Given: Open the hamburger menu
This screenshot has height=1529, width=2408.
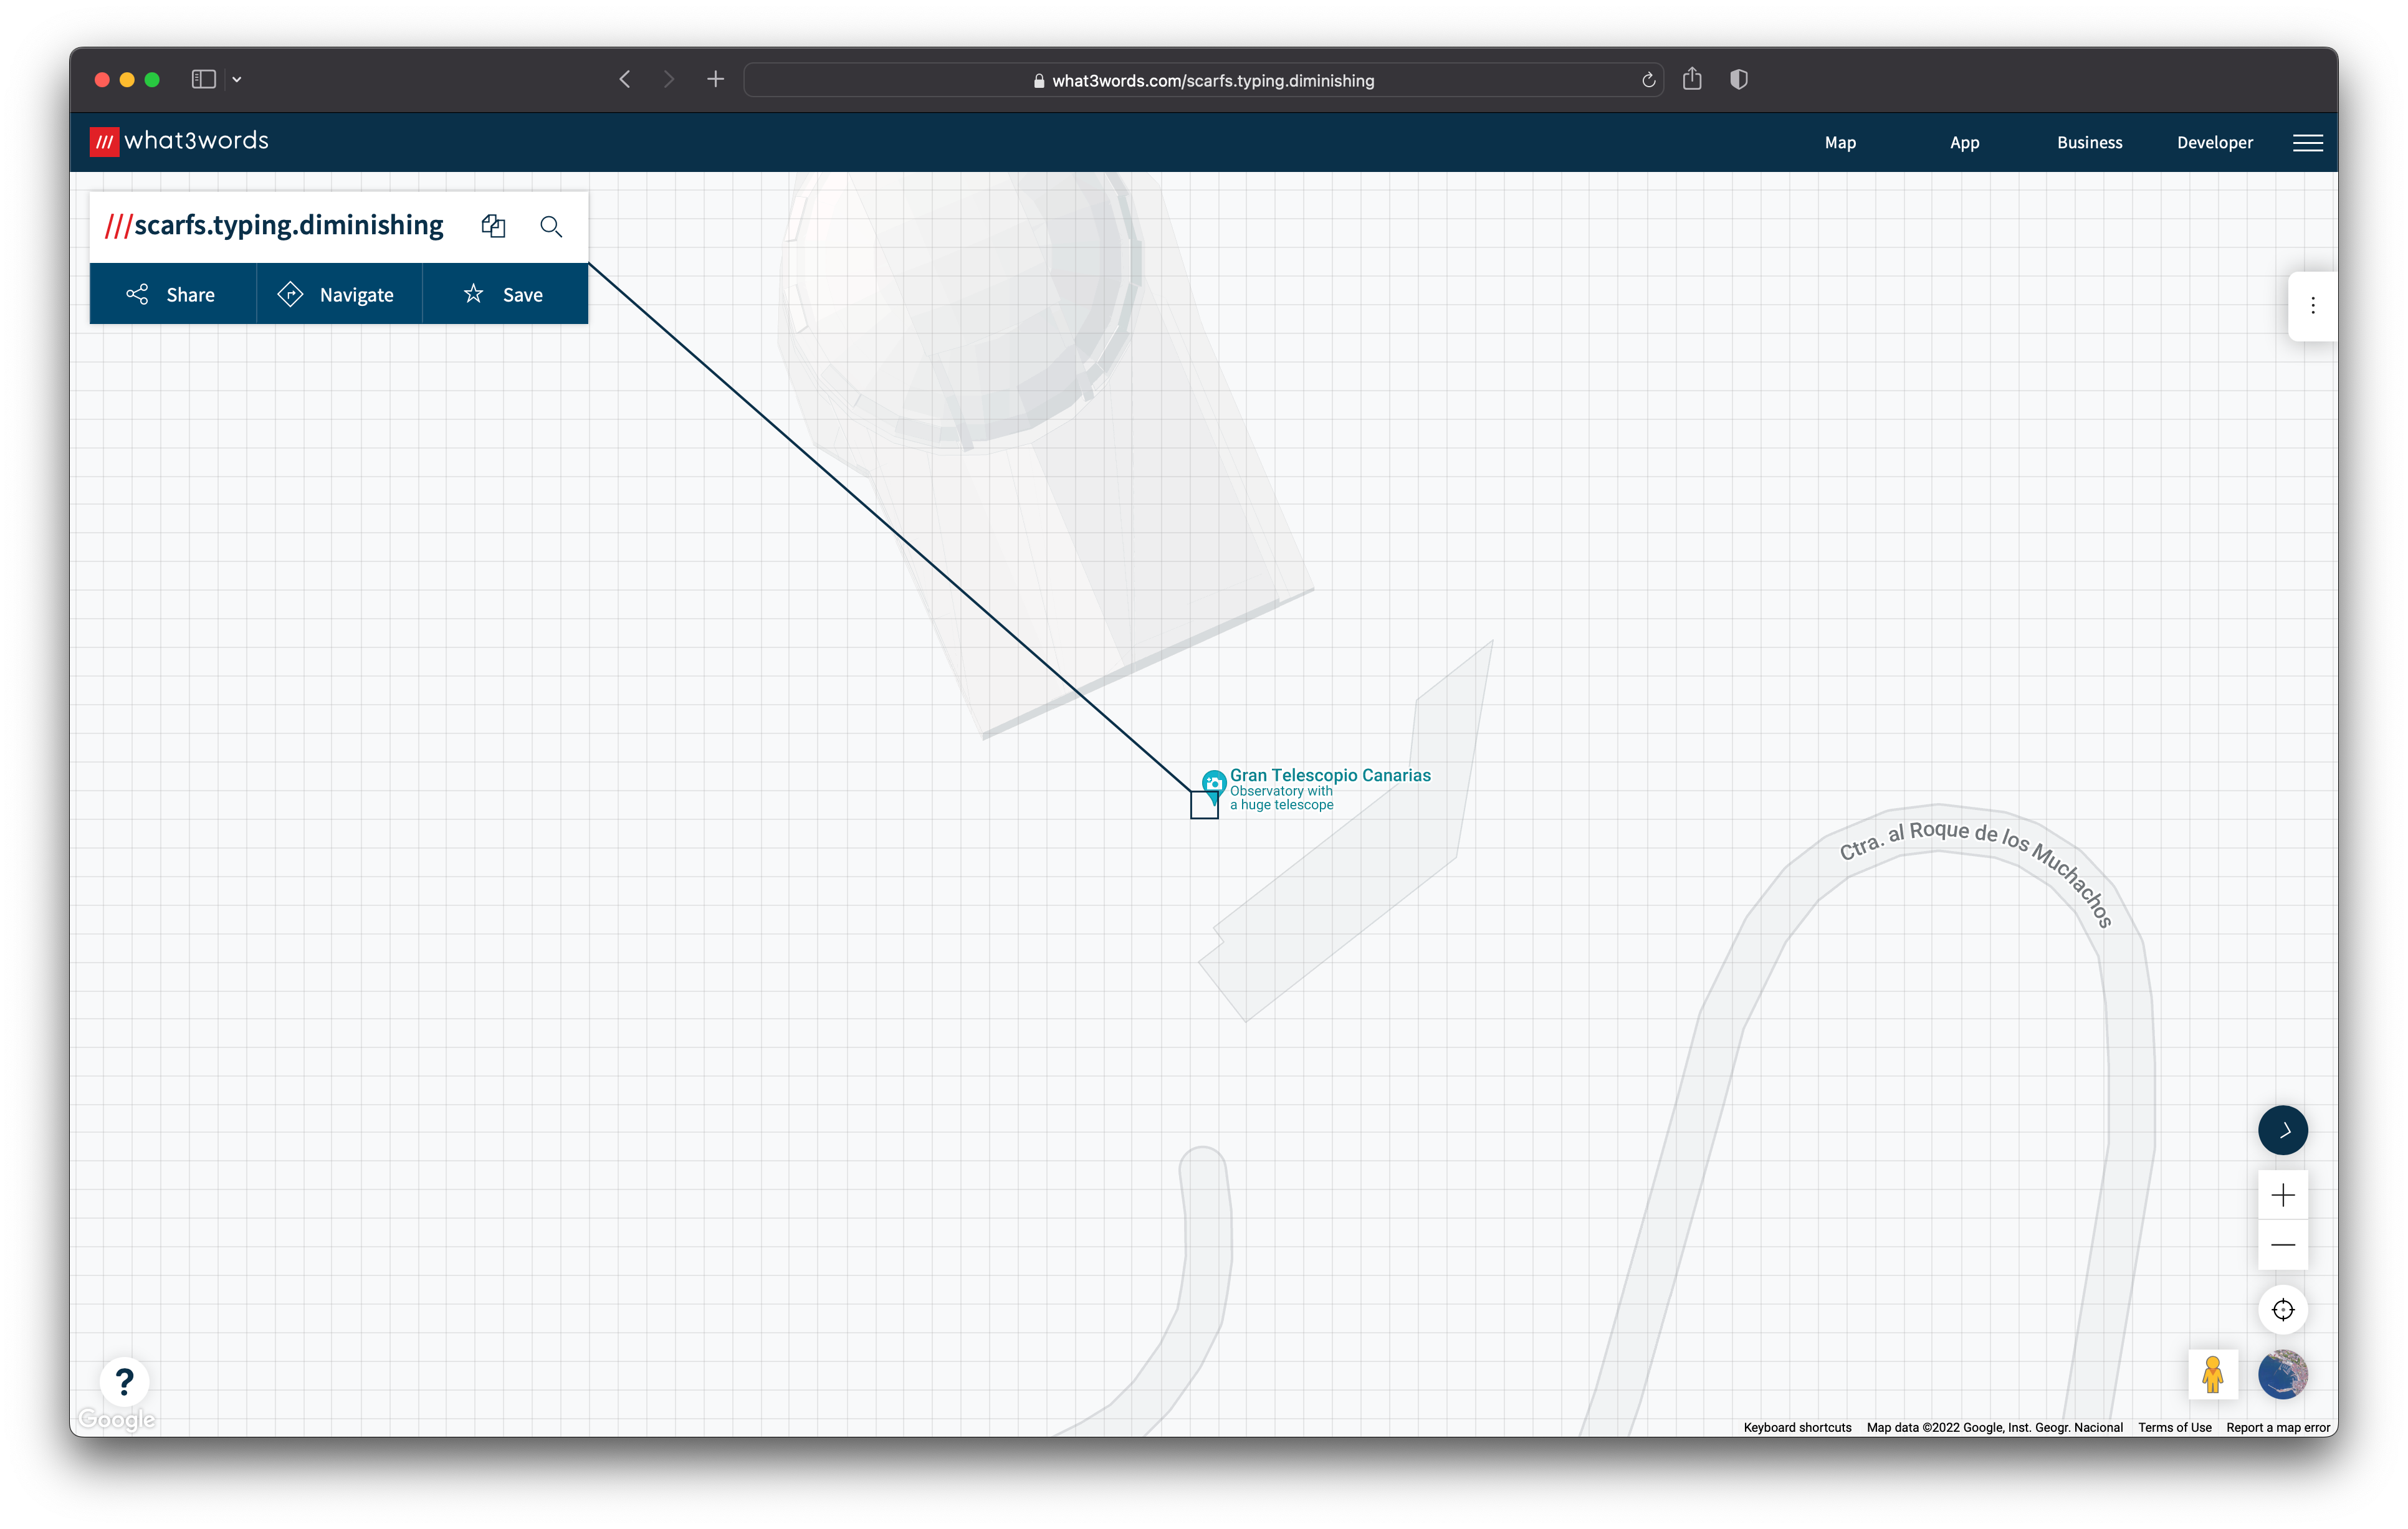Looking at the screenshot, I should click(2307, 143).
